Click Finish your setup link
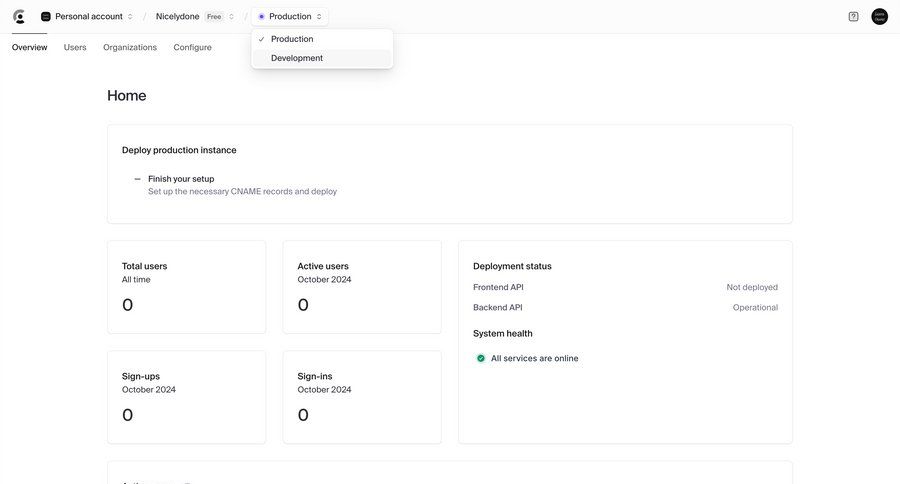 [181, 179]
